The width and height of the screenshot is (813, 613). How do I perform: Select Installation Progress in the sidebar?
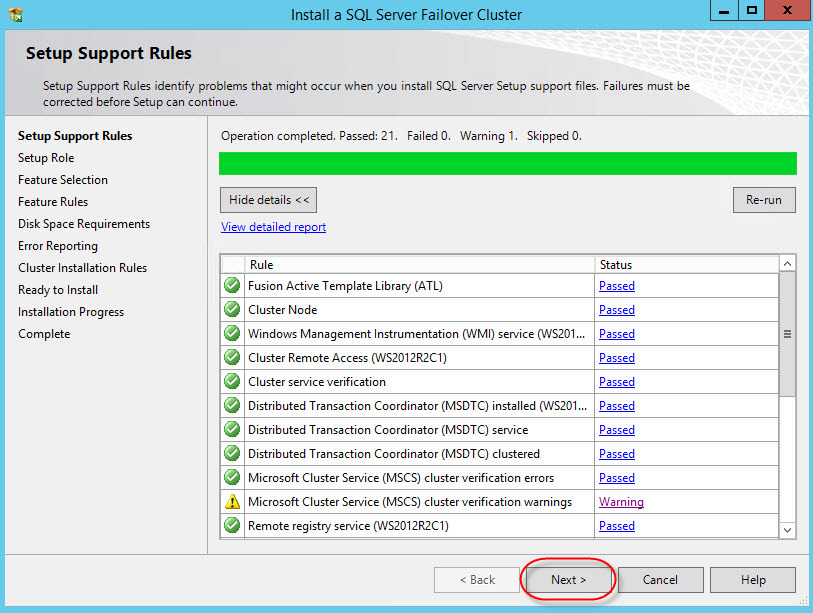[70, 311]
